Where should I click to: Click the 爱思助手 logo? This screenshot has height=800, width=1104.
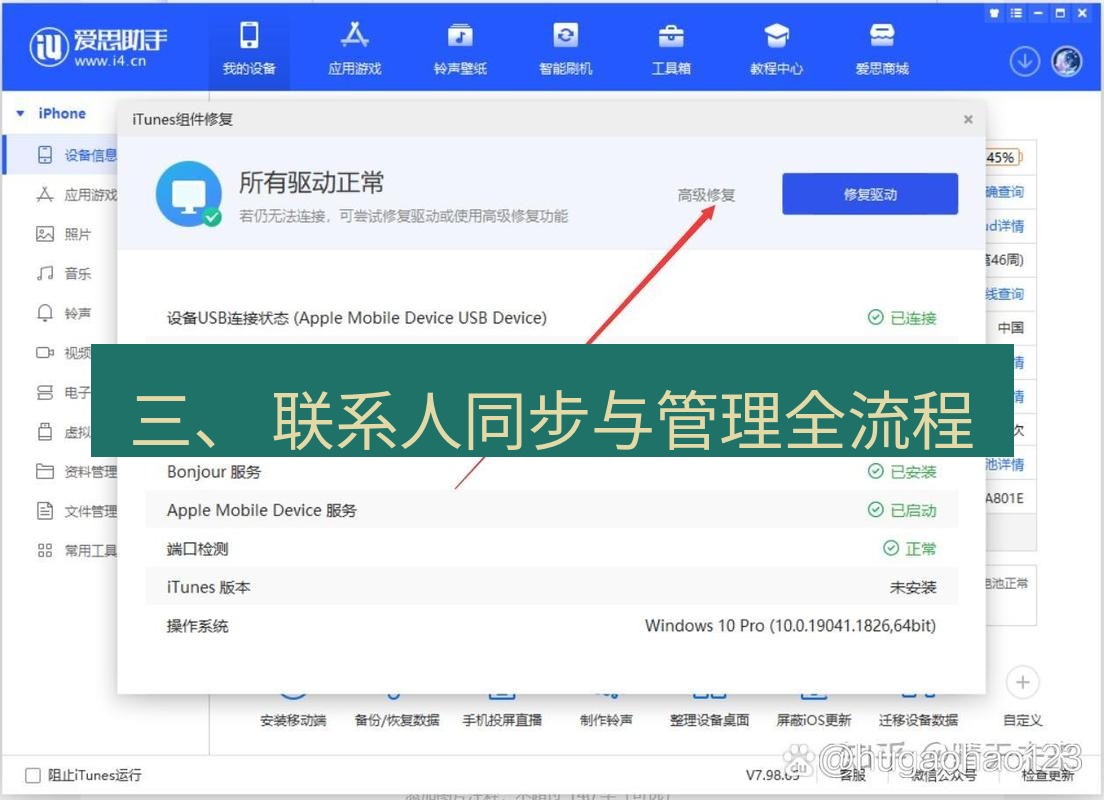point(99,47)
